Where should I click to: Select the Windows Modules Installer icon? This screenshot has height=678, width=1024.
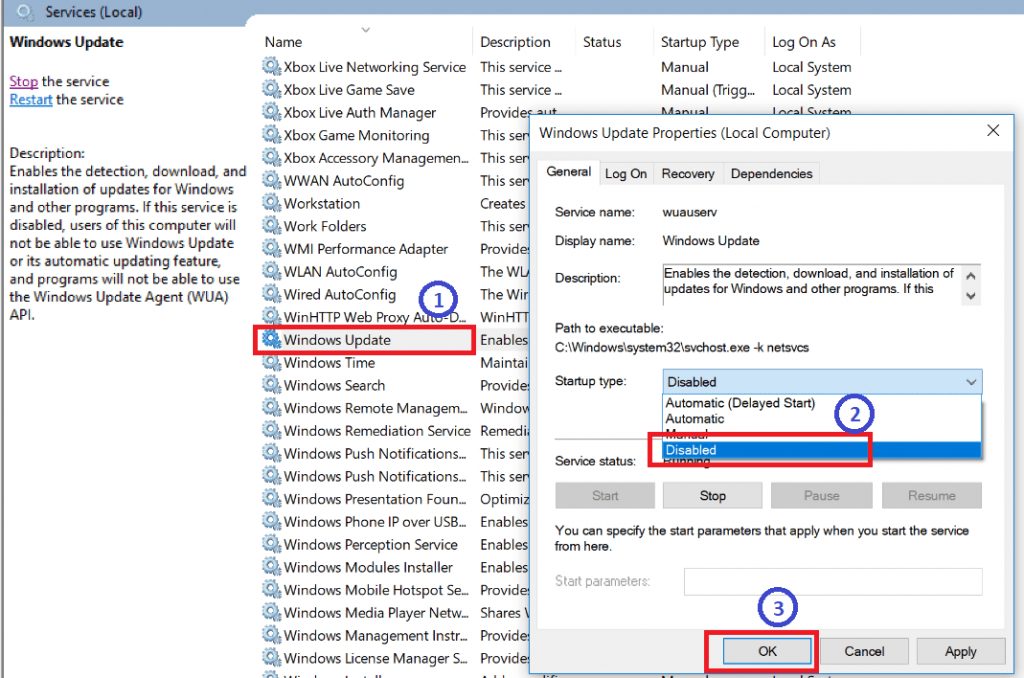(270, 567)
